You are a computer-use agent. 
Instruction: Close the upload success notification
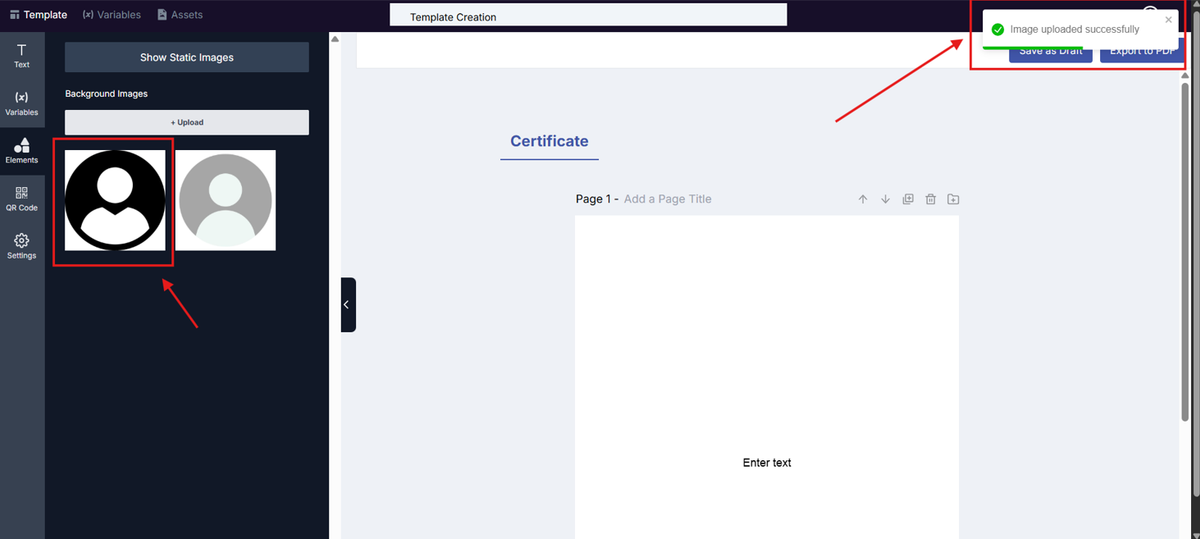point(1168,19)
